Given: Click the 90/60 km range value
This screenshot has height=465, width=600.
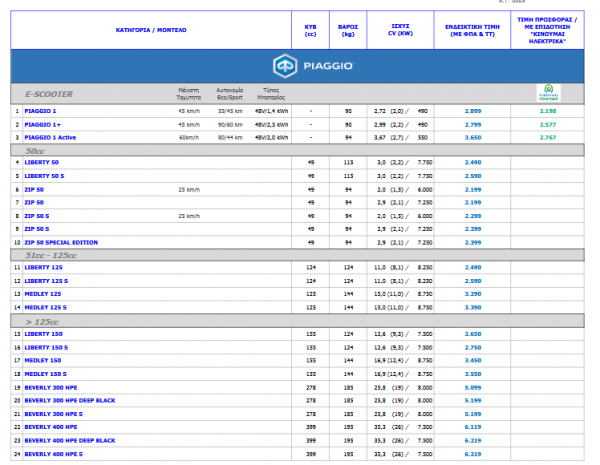Looking at the screenshot, I should pos(230,125).
